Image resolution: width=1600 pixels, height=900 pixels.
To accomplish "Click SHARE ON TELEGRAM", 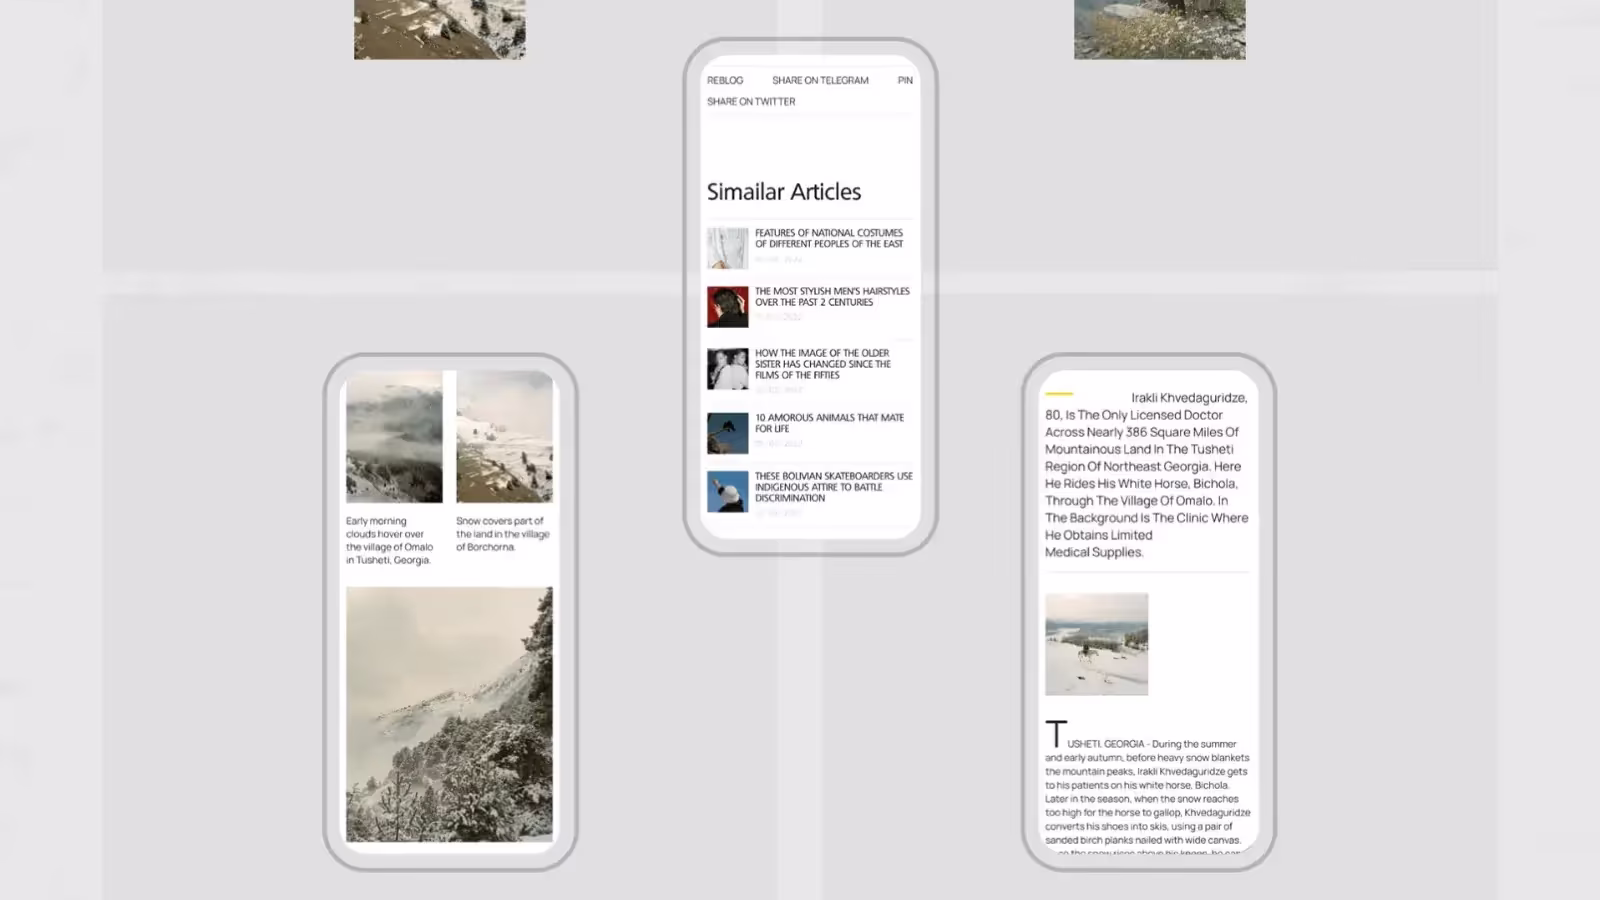I will click(x=820, y=80).
